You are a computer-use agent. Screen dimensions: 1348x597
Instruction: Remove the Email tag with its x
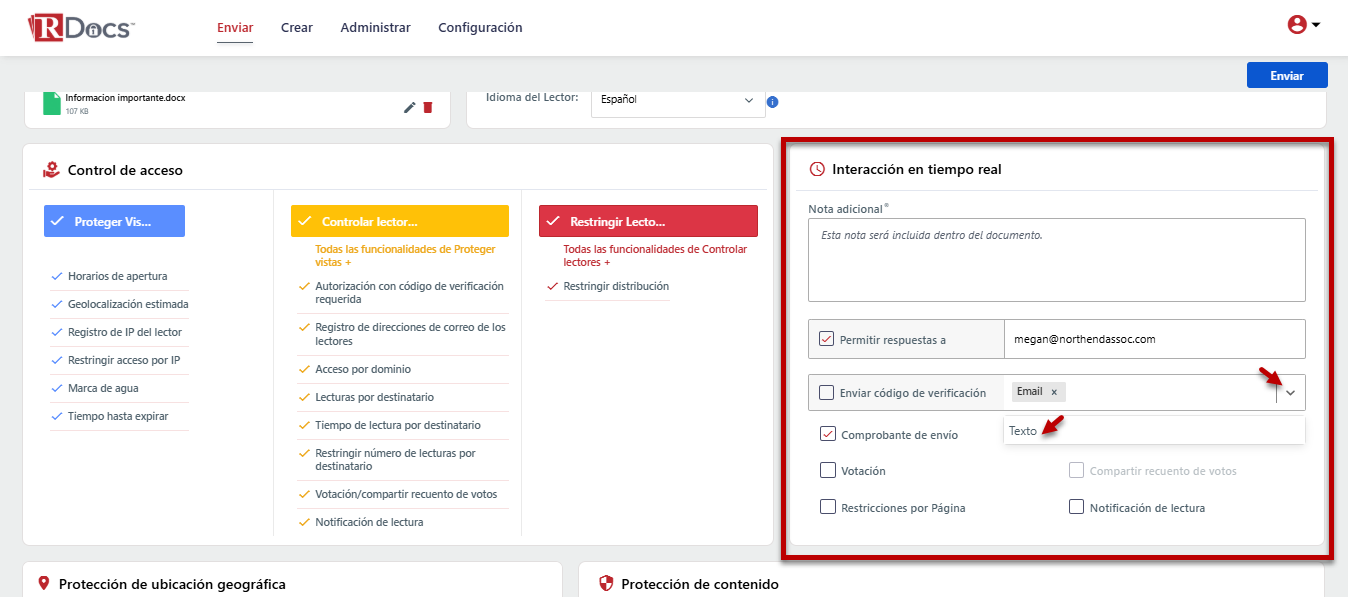1054,392
